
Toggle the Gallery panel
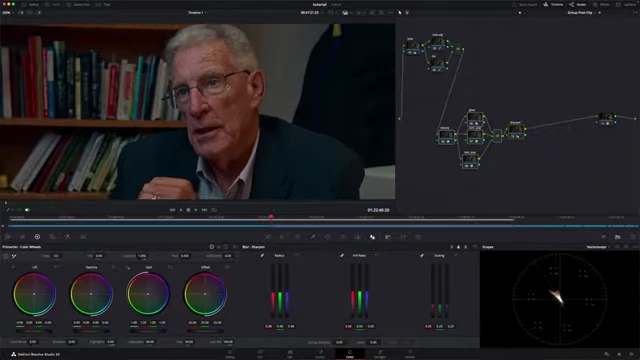[30, 4]
